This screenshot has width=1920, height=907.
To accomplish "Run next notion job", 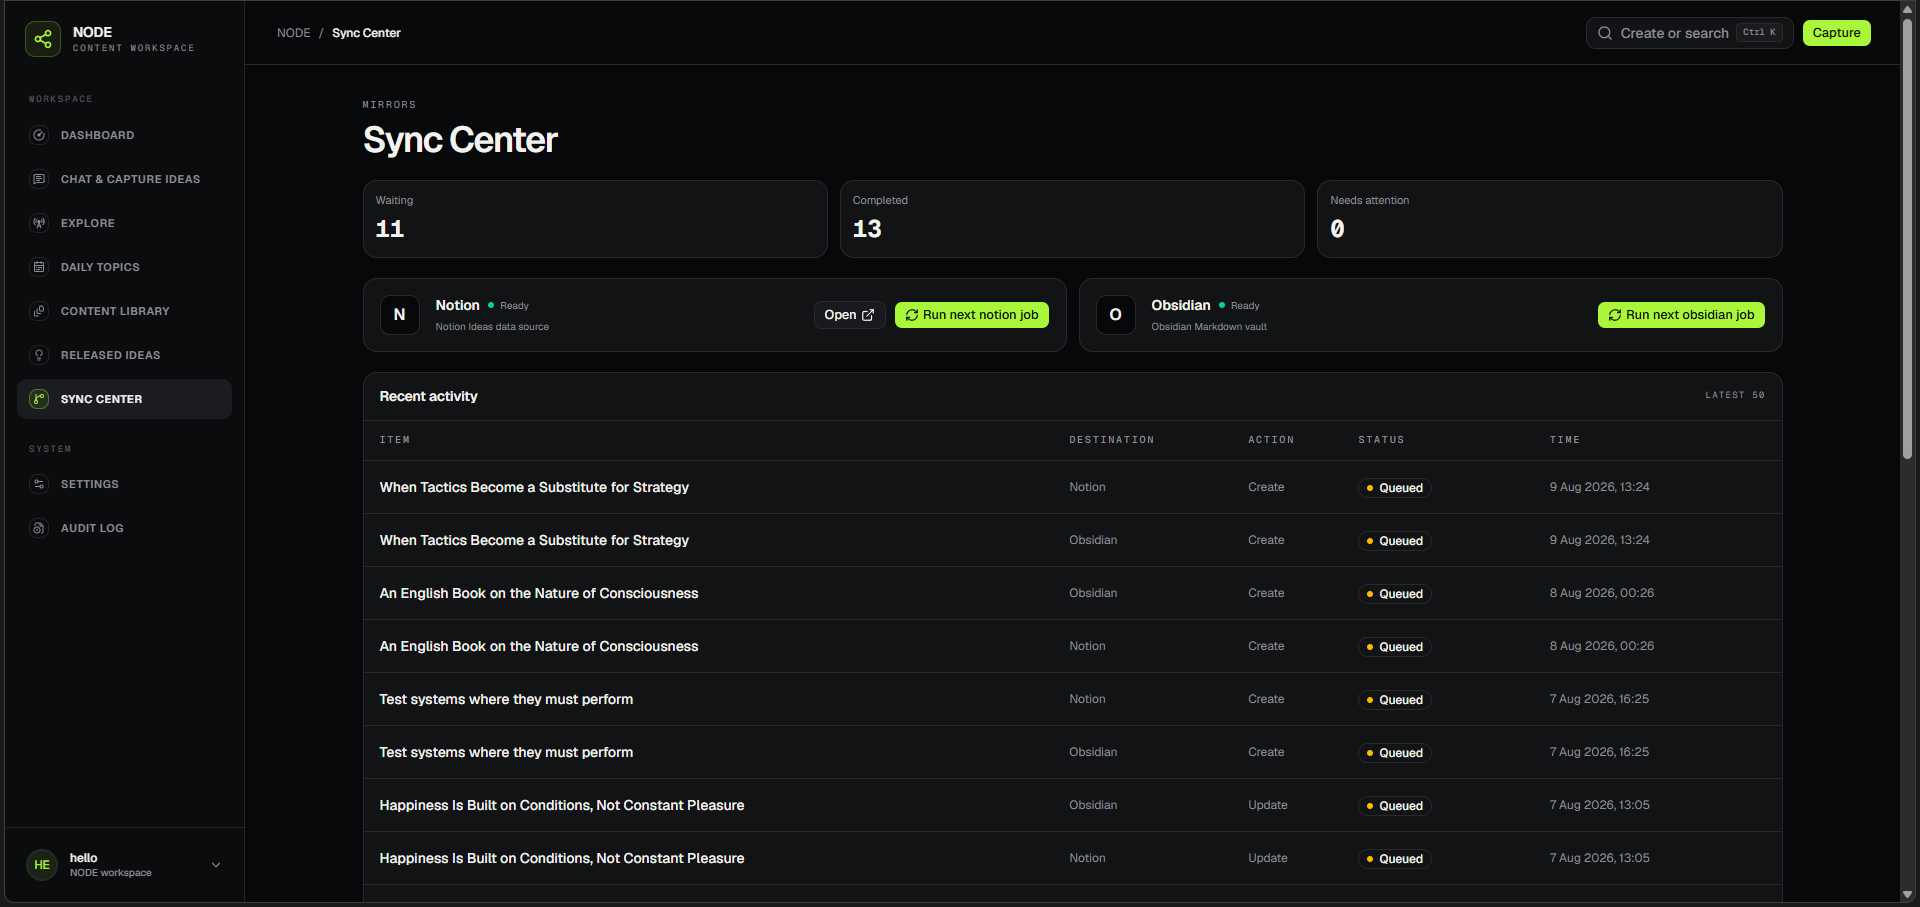I will (x=971, y=315).
